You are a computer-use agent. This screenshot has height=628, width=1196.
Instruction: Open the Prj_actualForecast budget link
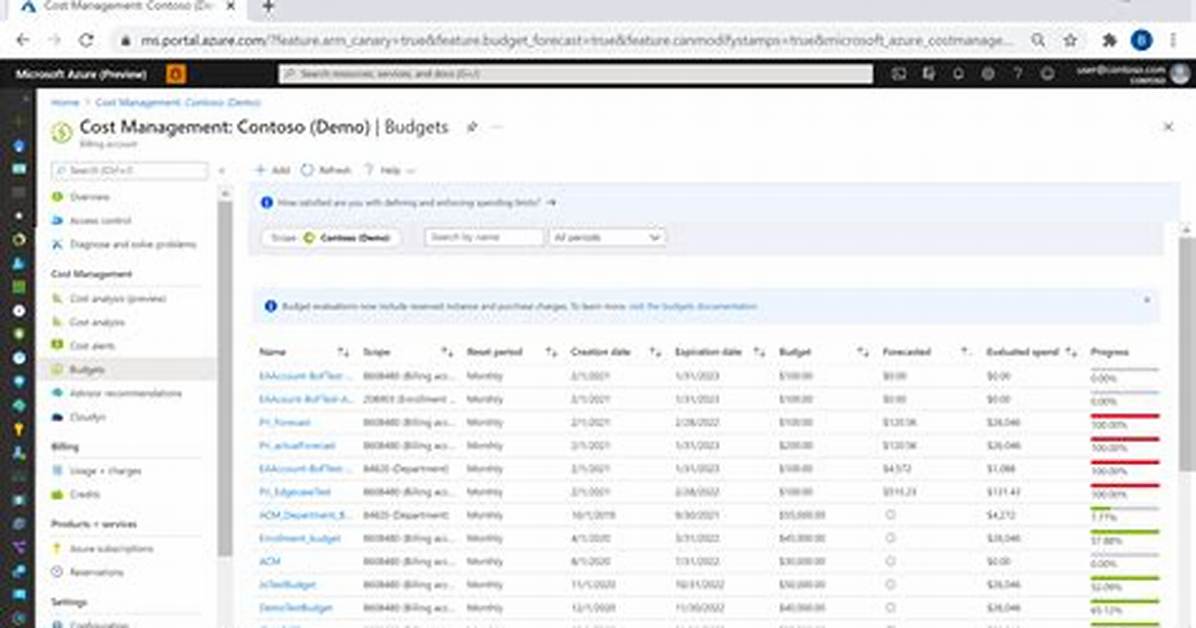point(297,446)
